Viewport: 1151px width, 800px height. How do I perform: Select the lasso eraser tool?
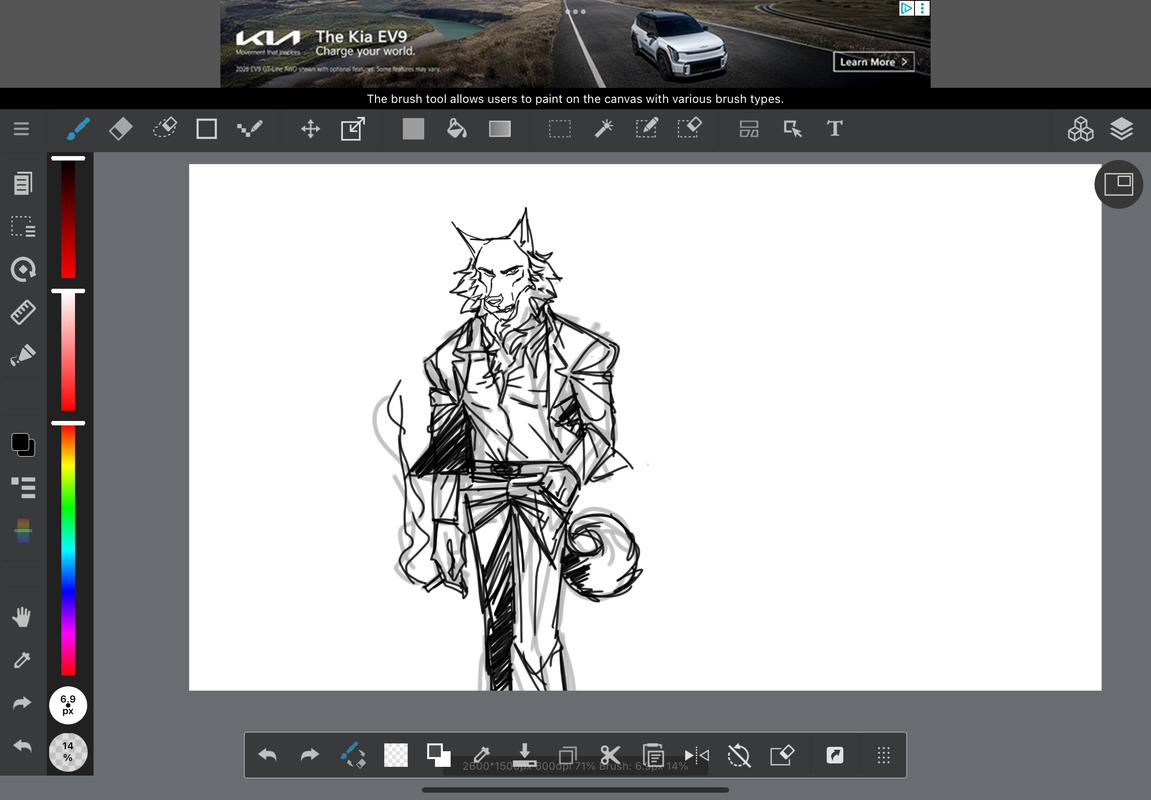164,128
